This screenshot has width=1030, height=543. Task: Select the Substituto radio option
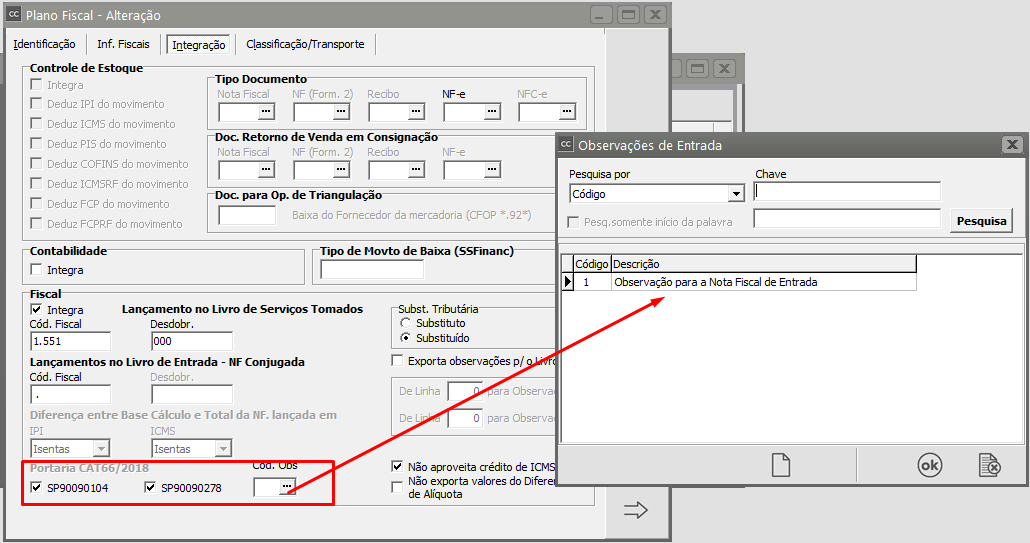click(405, 323)
